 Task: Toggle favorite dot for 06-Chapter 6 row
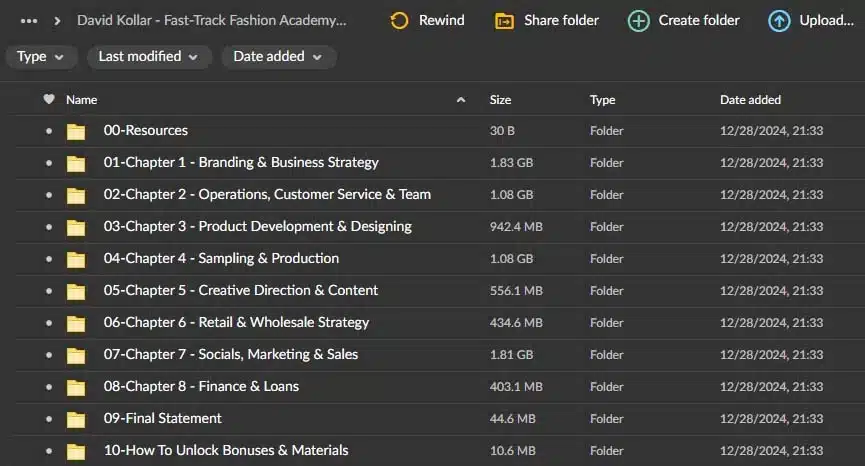[x=49, y=323]
